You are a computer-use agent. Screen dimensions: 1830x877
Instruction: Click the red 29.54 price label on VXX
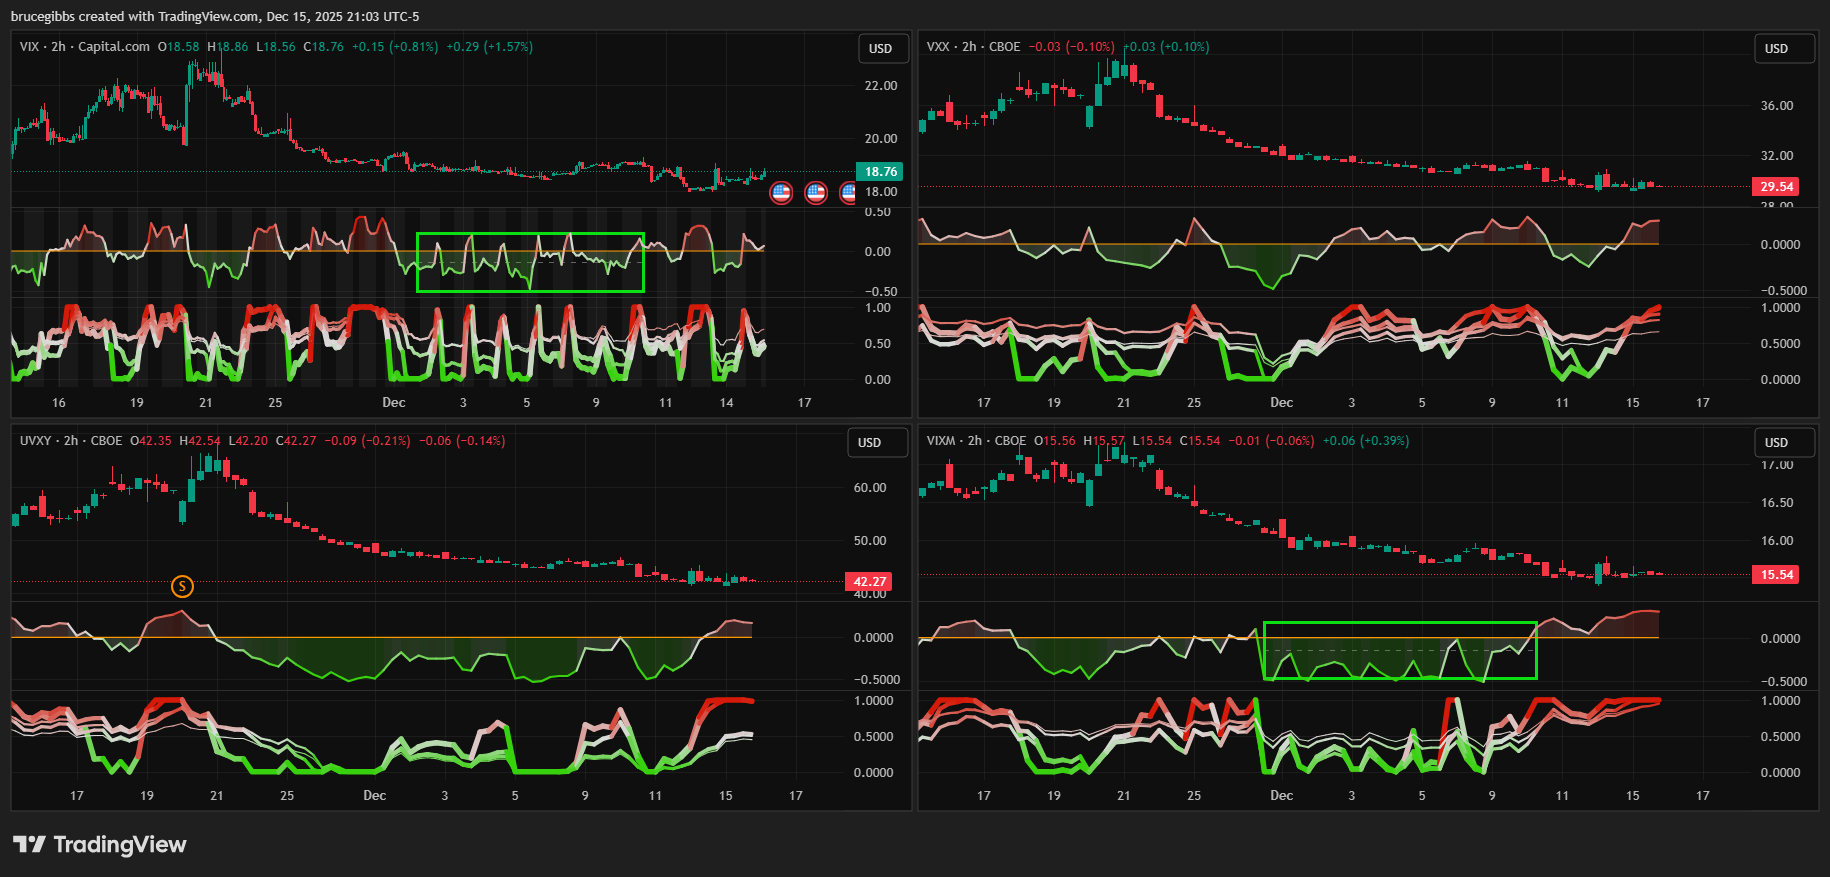click(1776, 187)
